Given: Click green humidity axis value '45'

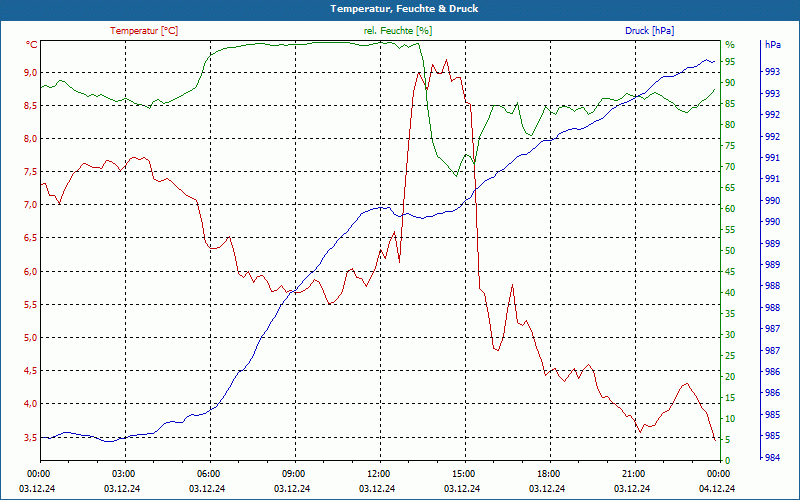Looking at the screenshot, I should click(730, 272).
